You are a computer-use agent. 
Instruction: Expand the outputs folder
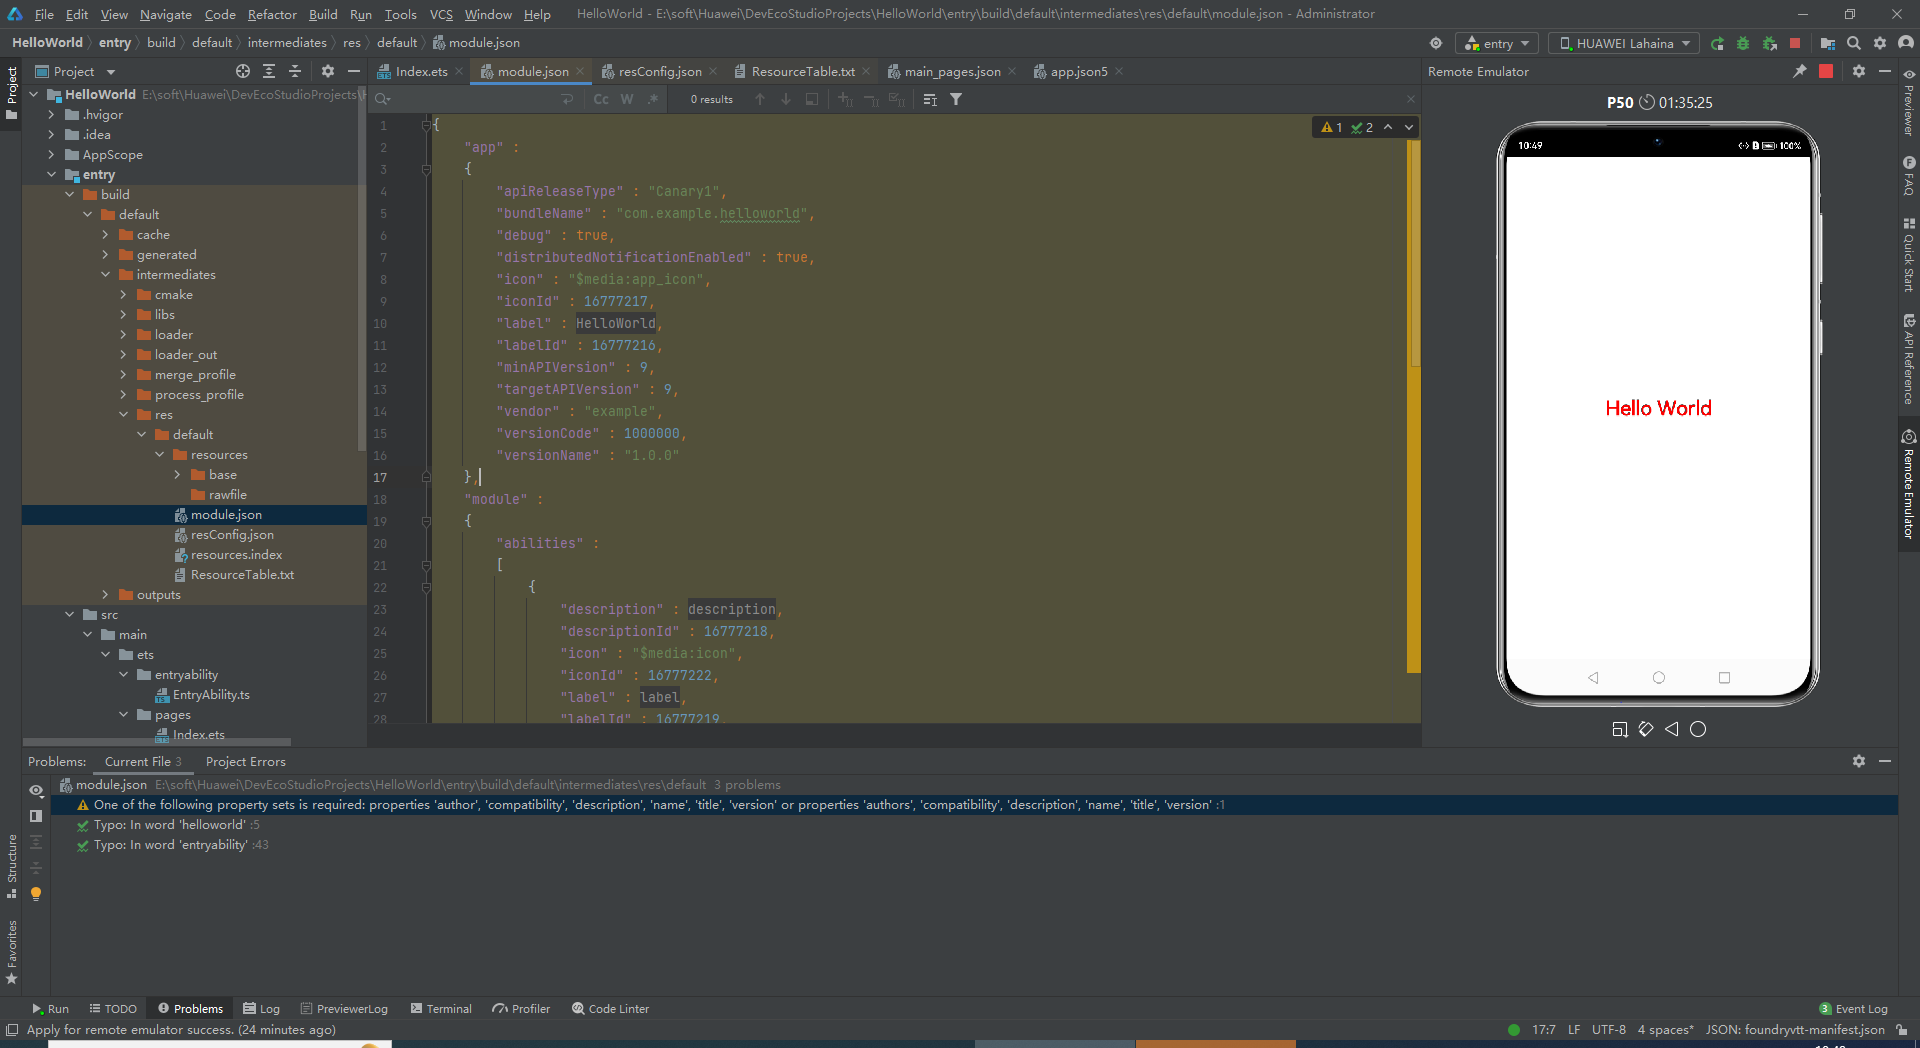105,595
